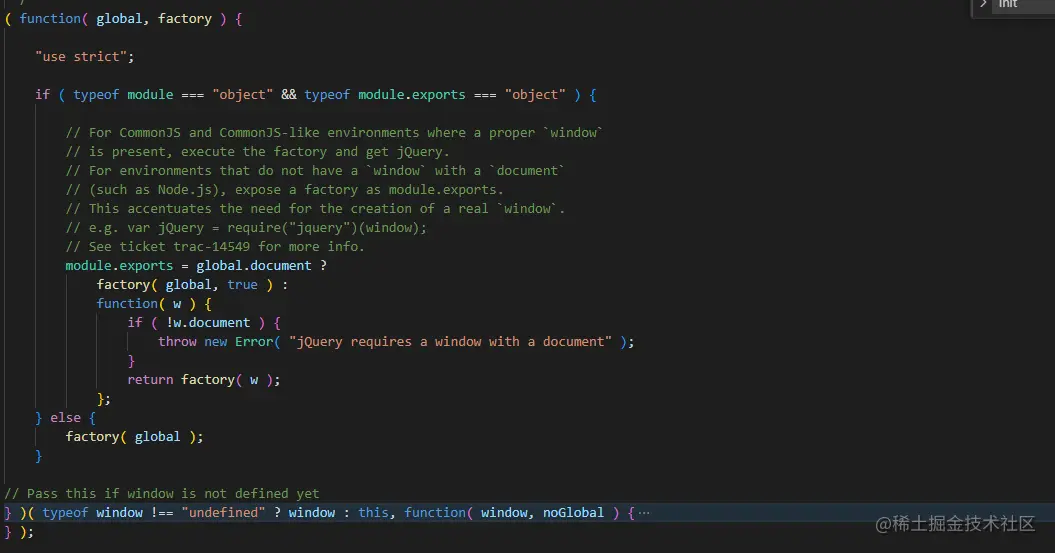Click comment 'is present, execute the factory and get jQuery.'

pos(258,151)
